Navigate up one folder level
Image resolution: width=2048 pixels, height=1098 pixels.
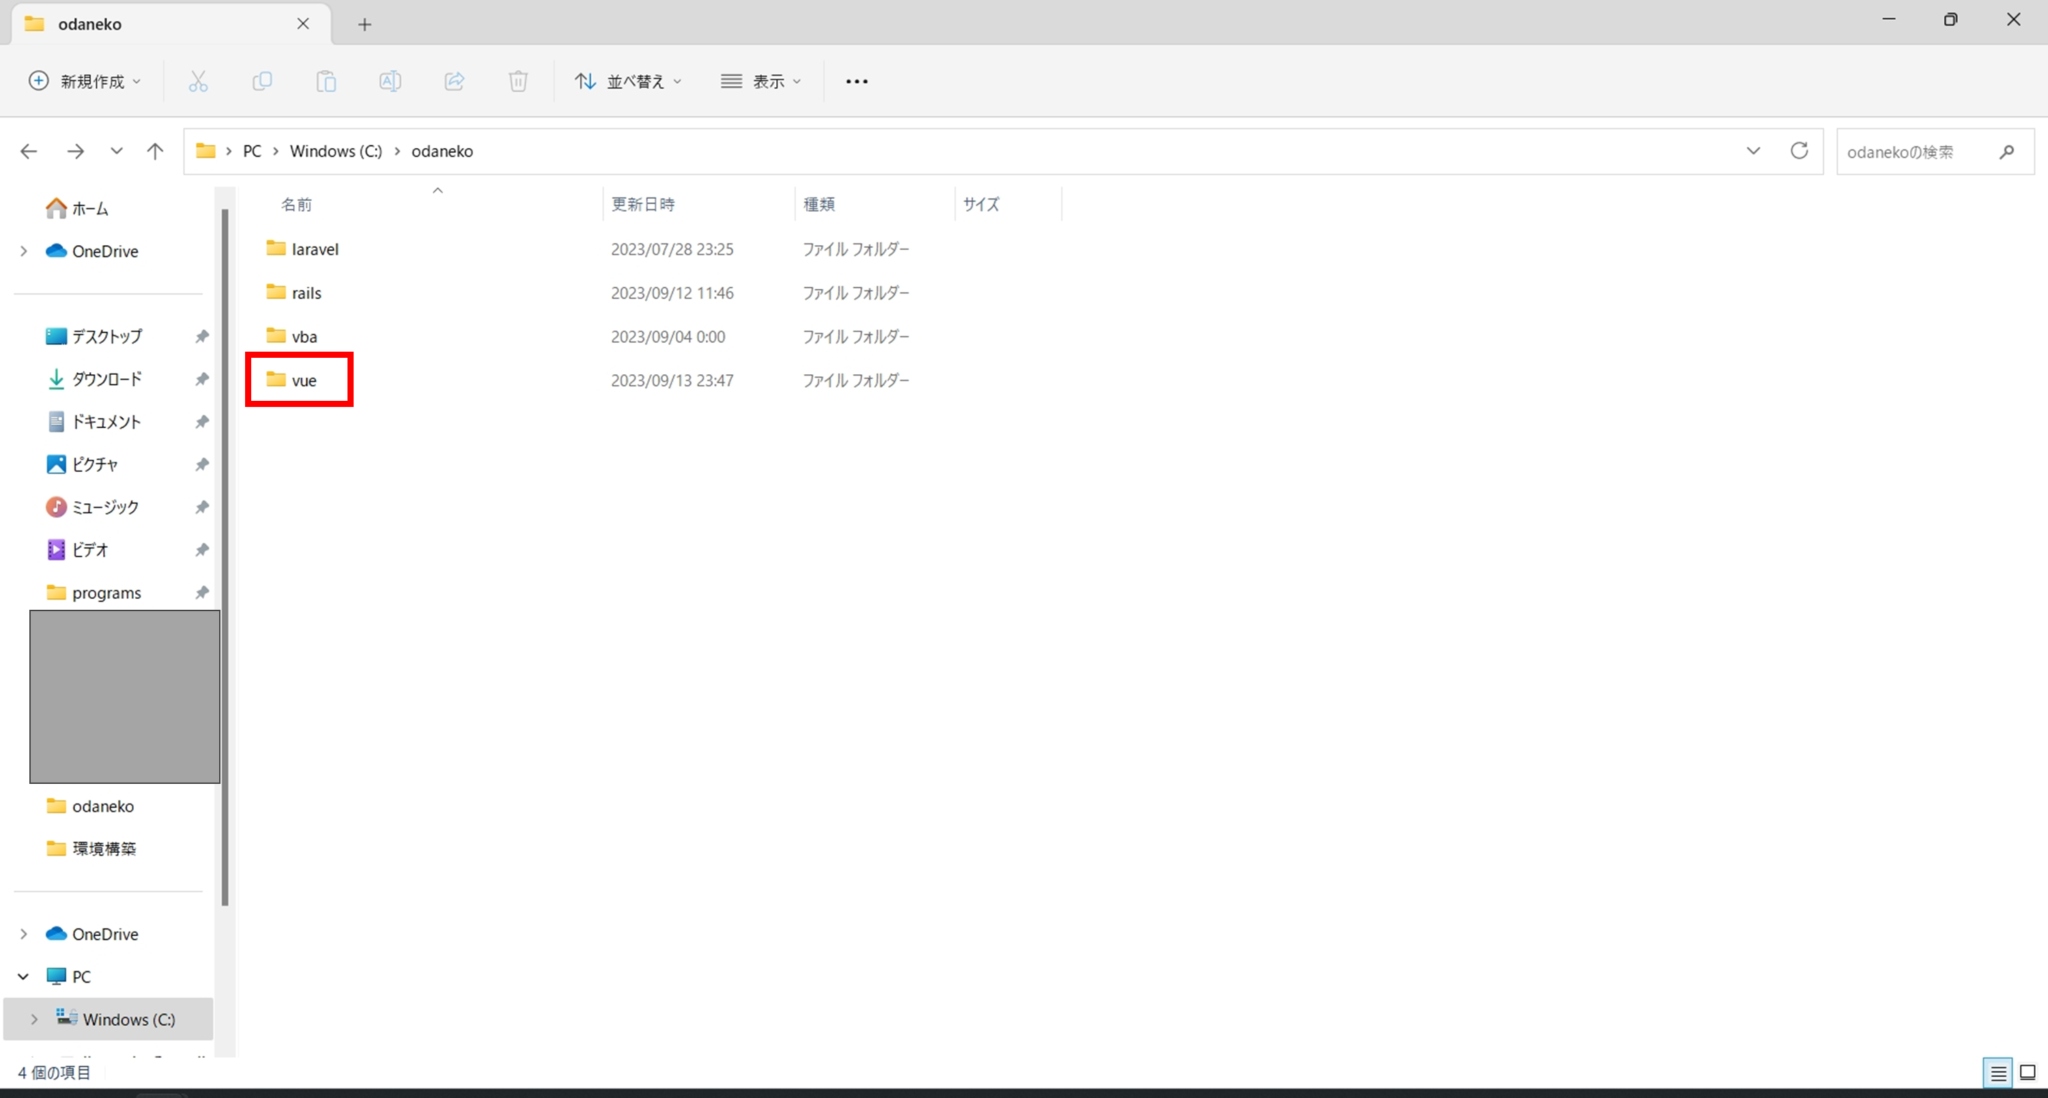tap(156, 151)
